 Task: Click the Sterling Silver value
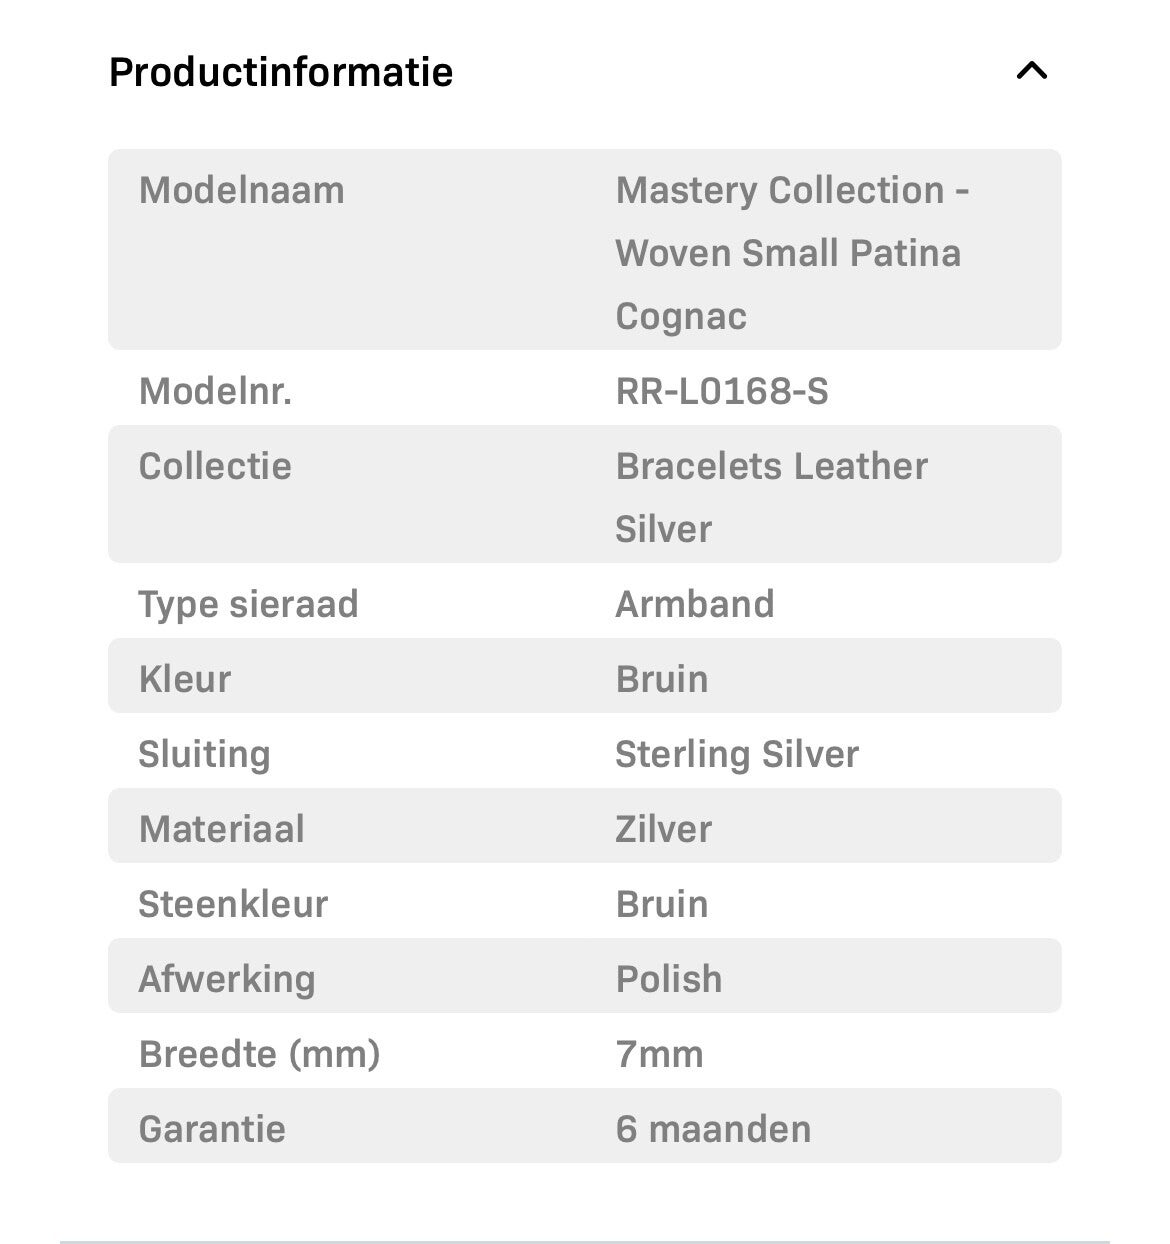click(x=737, y=754)
